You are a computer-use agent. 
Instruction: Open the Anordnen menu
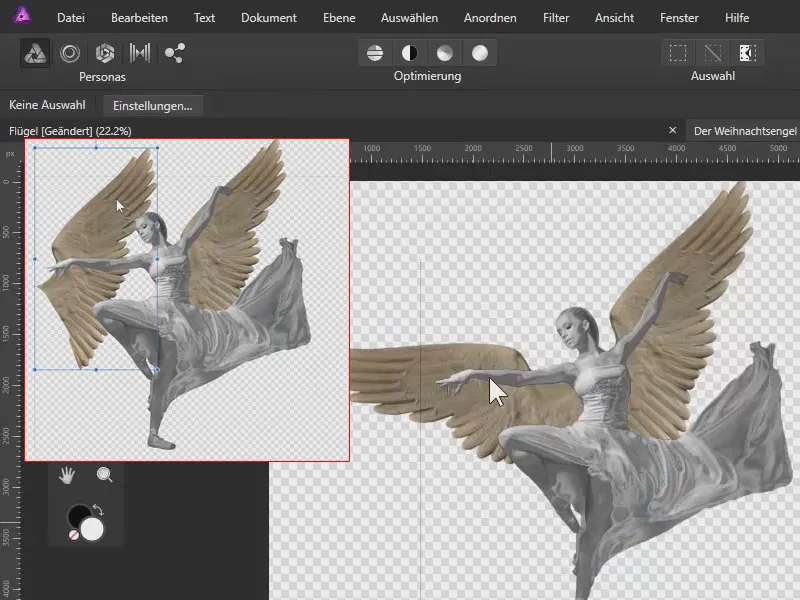[490, 18]
